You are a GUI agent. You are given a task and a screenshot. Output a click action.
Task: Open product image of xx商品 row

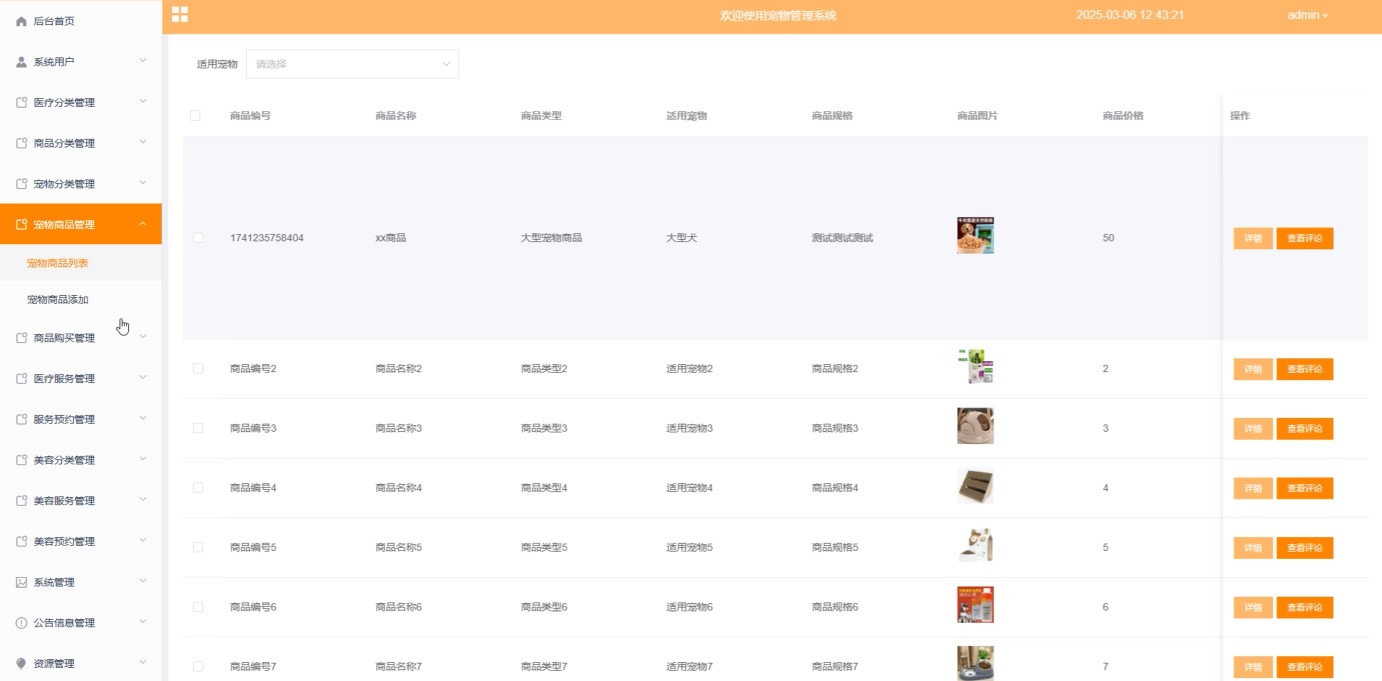[x=975, y=235]
